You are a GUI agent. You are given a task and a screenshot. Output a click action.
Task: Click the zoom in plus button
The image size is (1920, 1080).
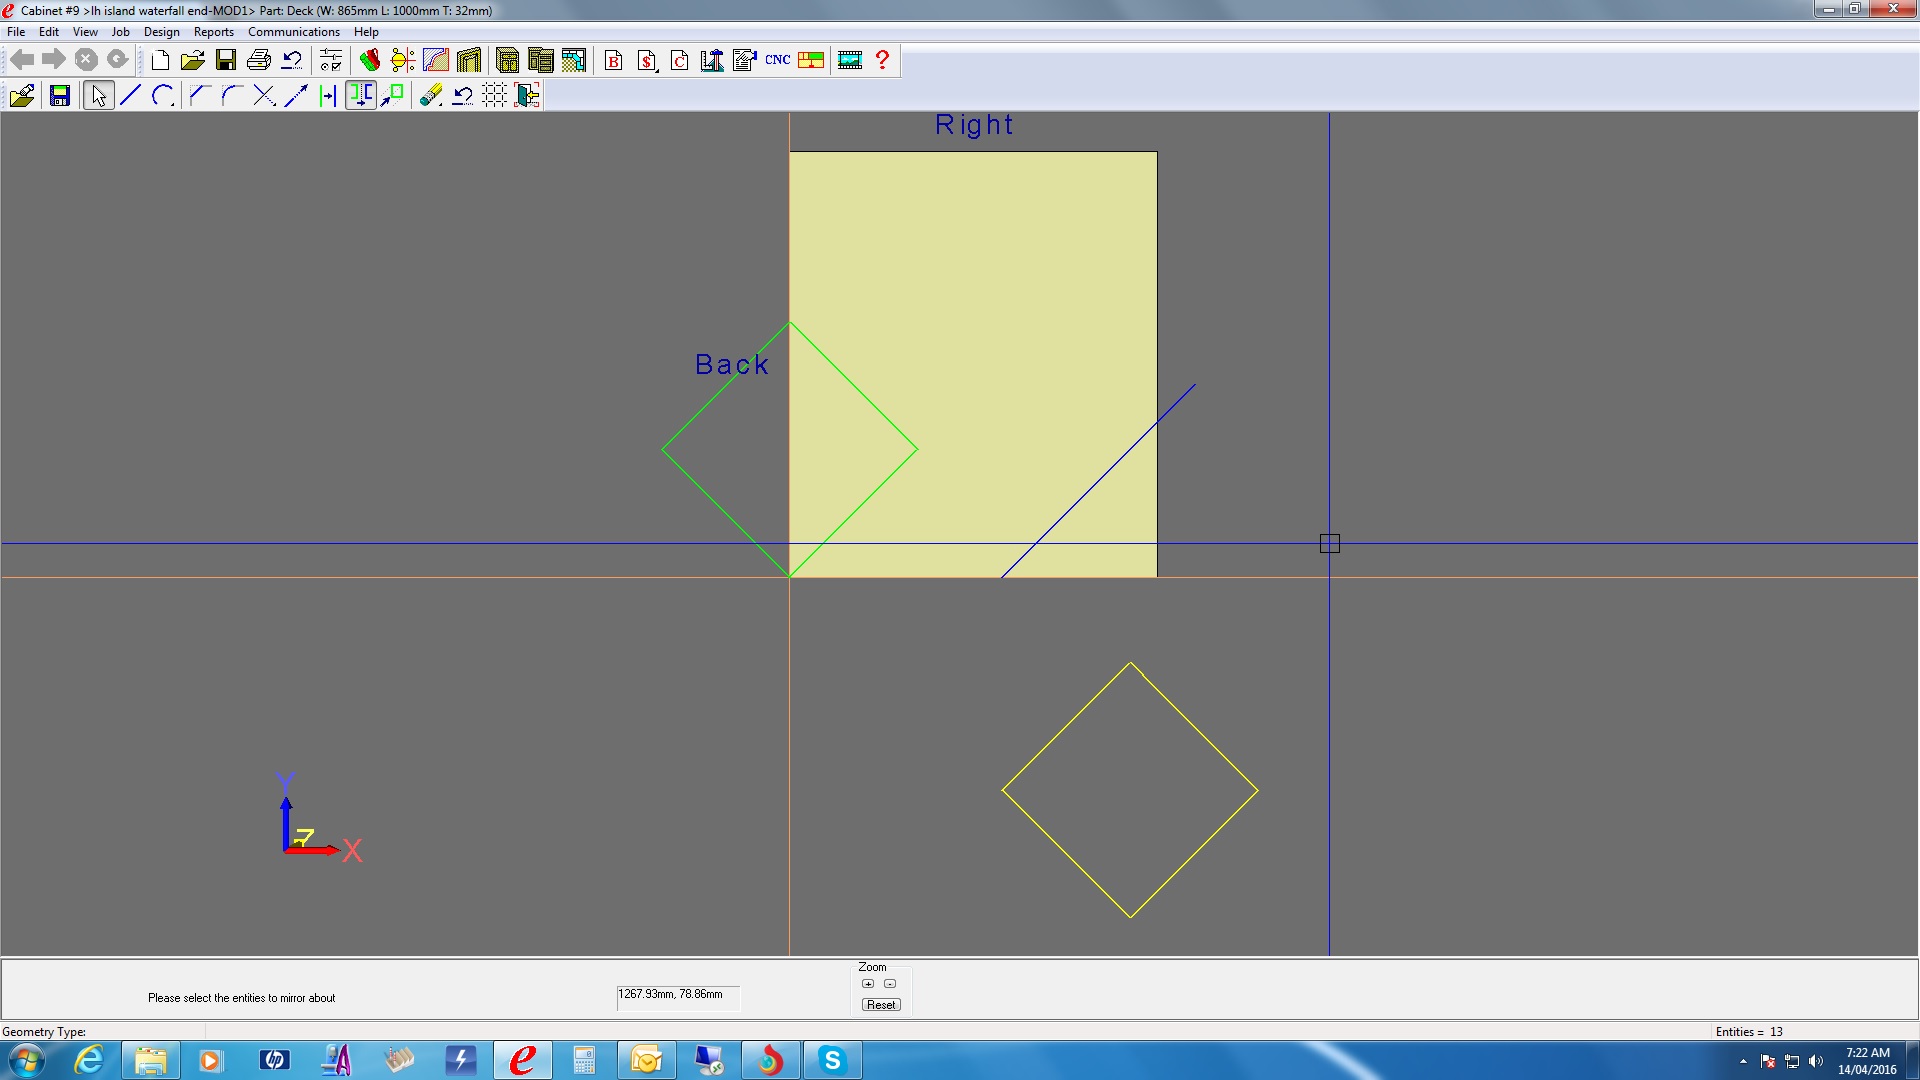pos(868,984)
